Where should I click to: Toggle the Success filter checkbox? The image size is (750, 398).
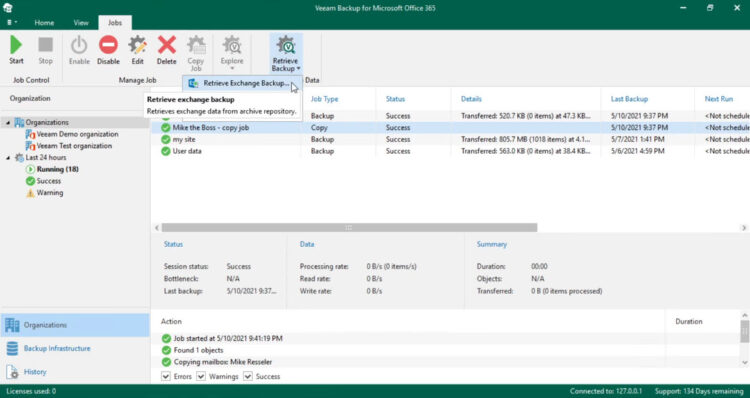248,376
